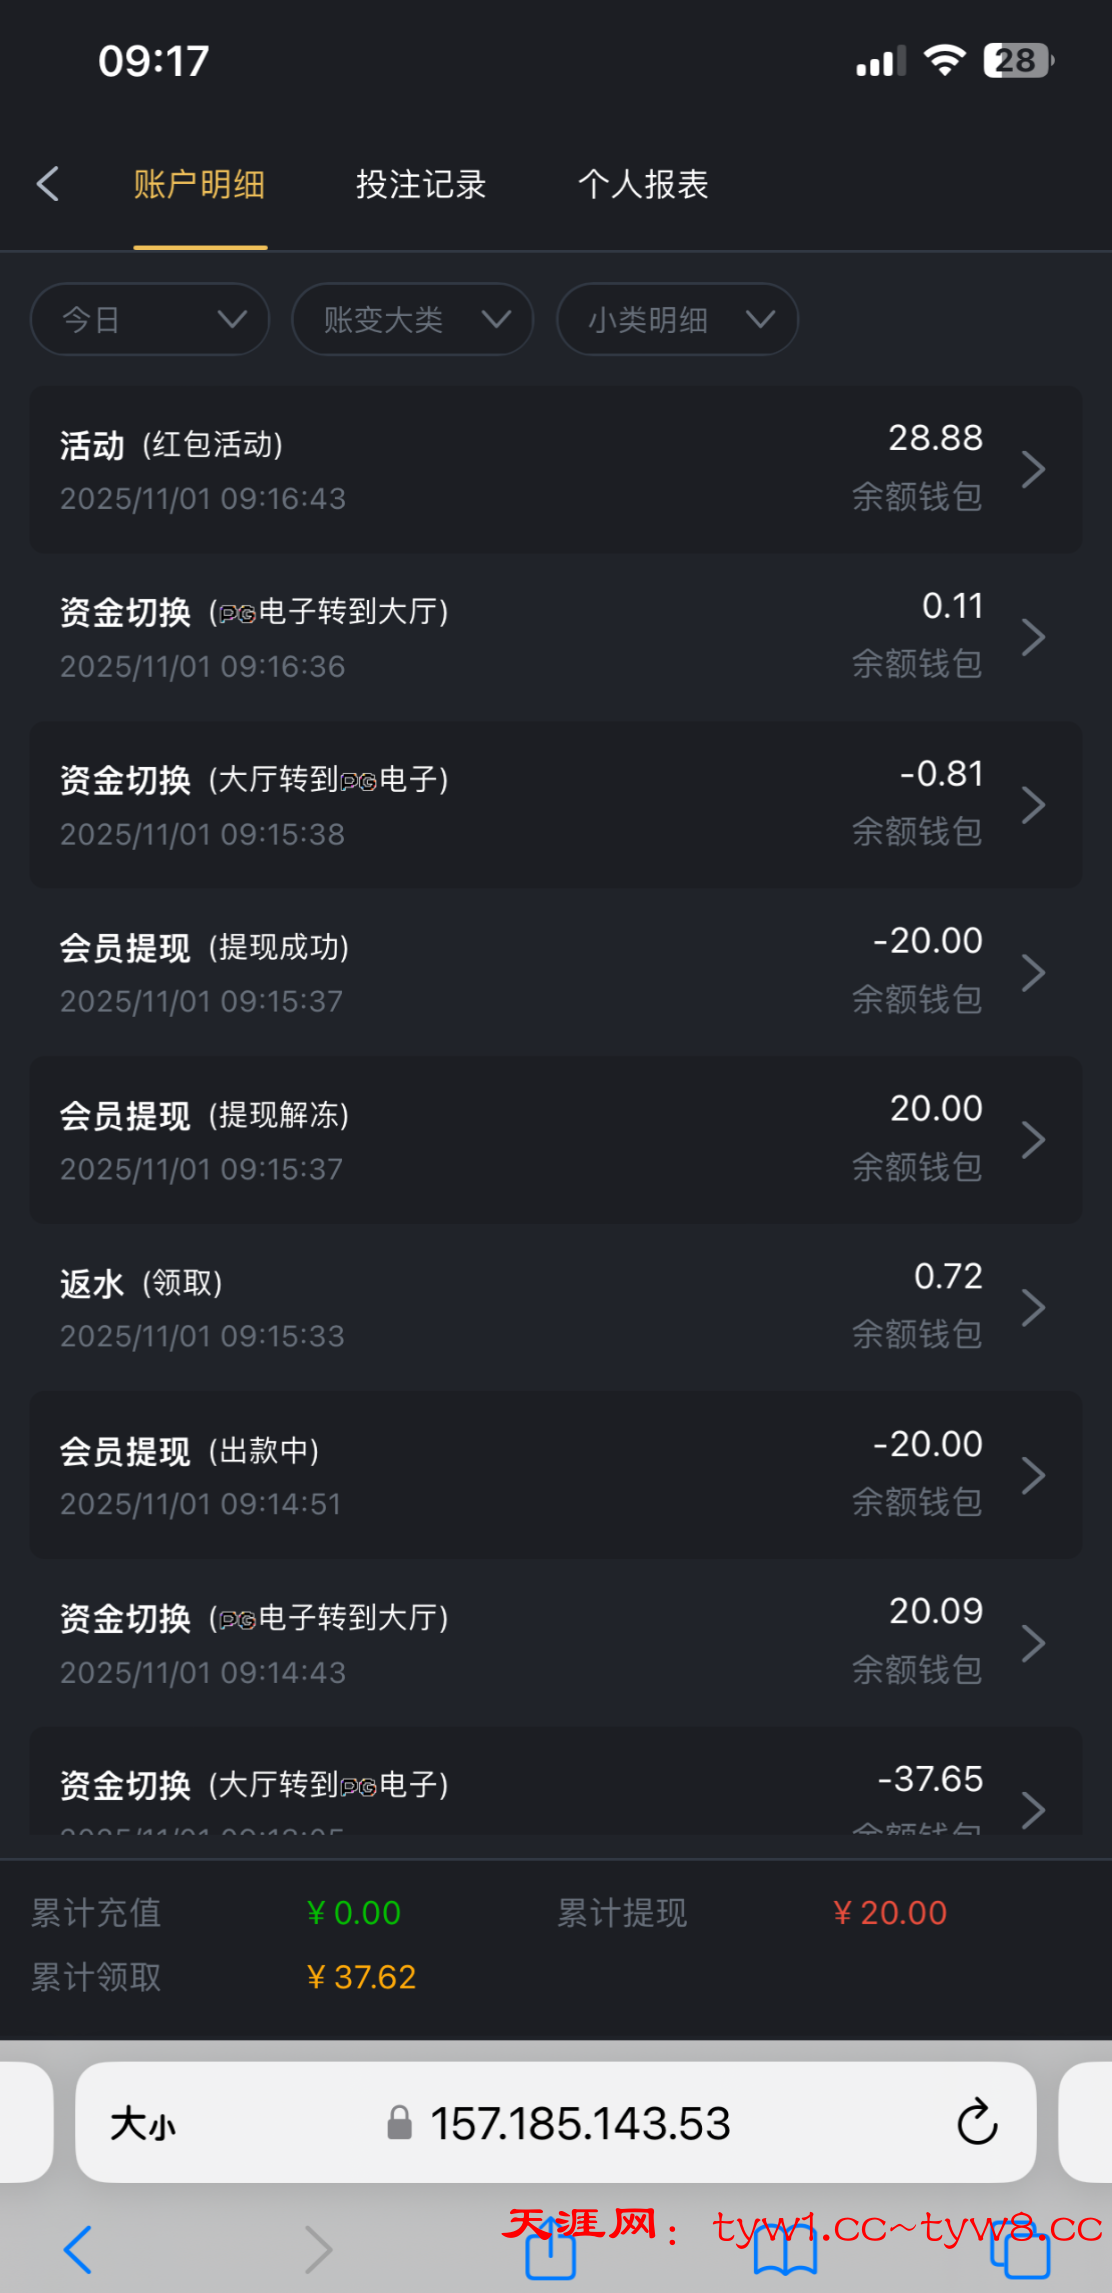Select the 账户明细 tab

coord(200,185)
